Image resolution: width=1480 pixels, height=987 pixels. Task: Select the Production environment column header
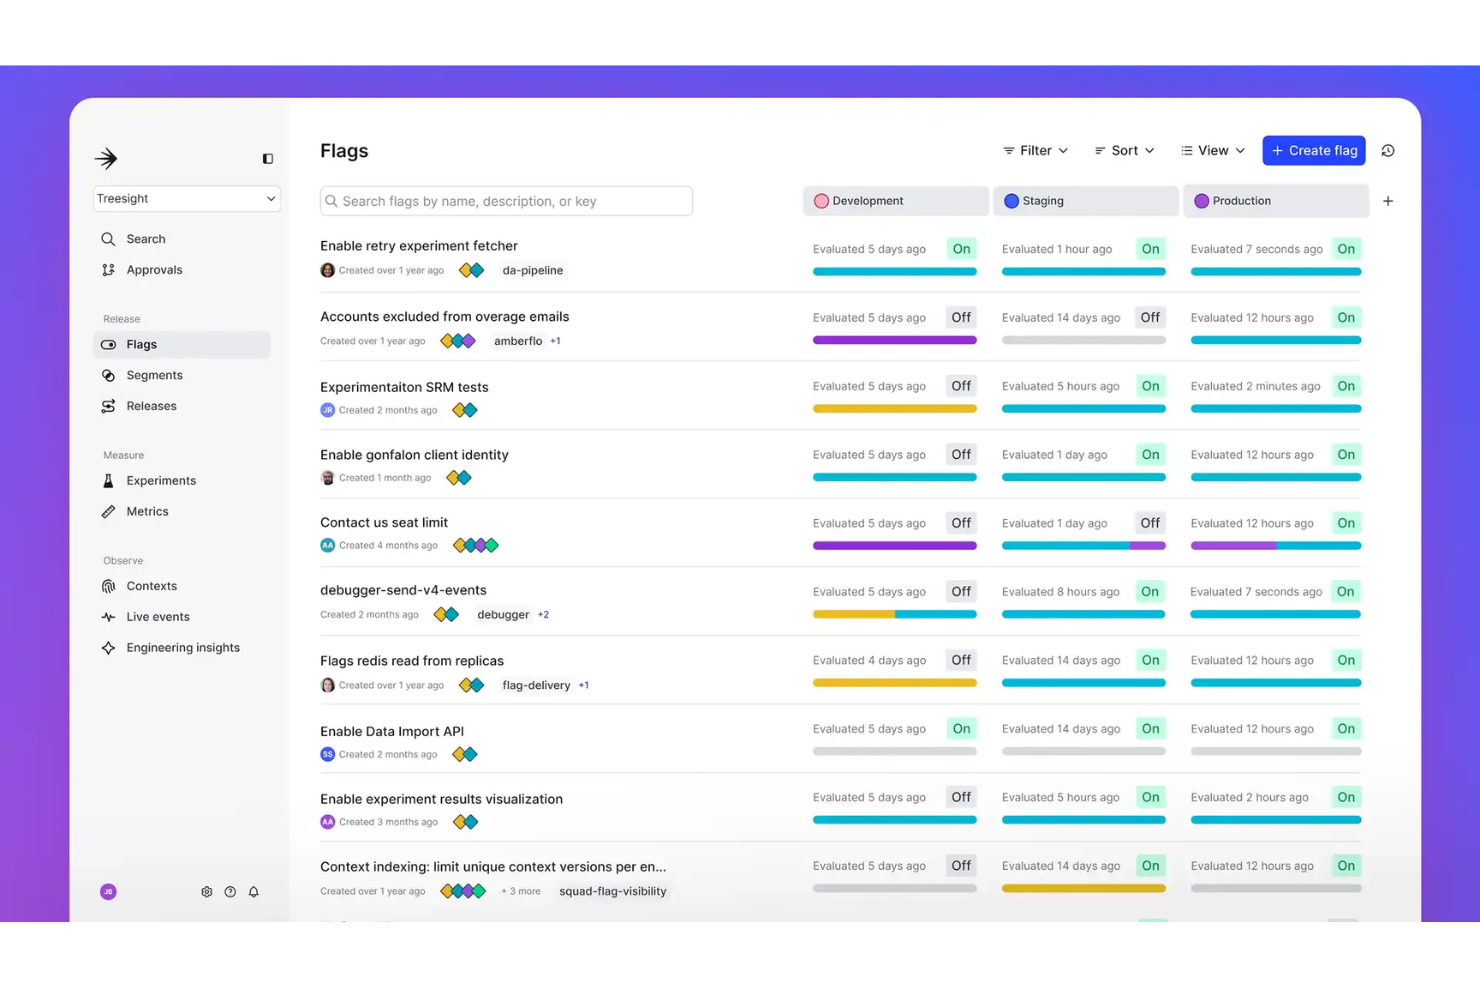tap(1275, 201)
